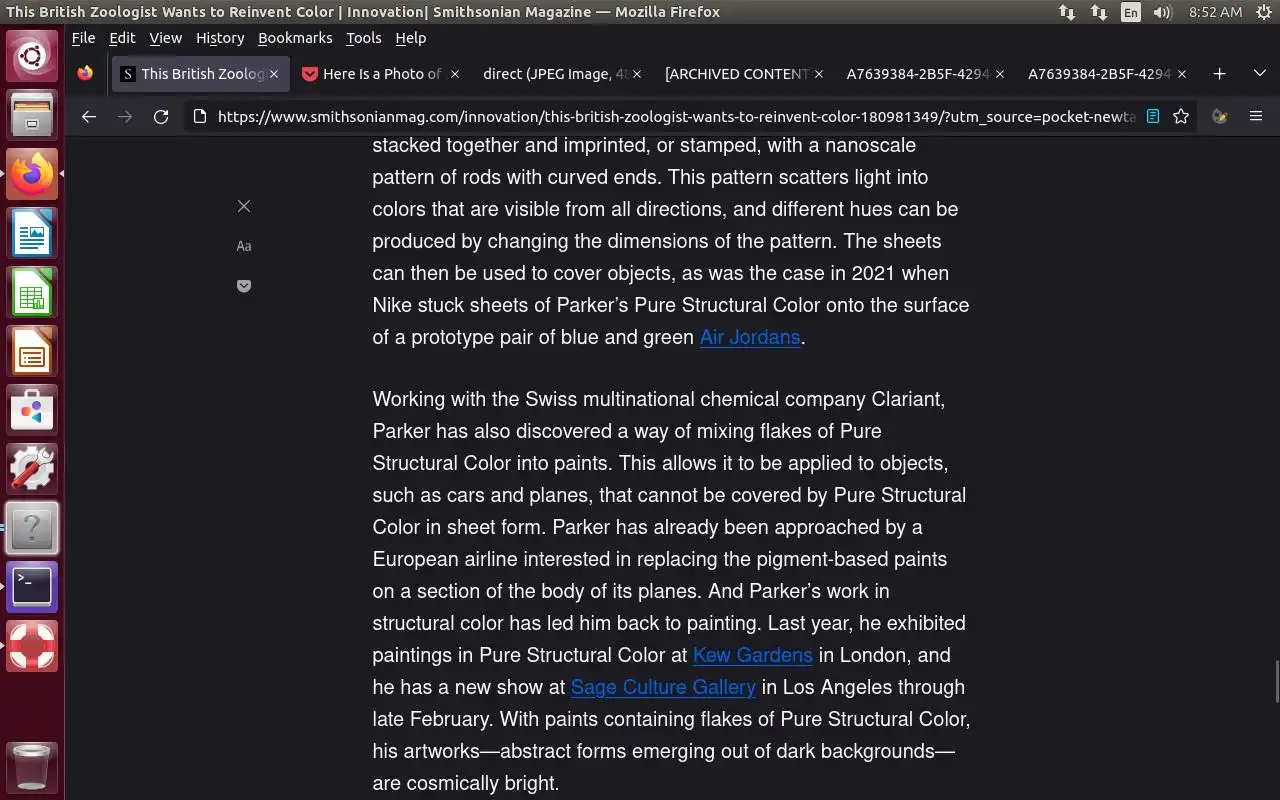
Task: Open reader view type controls (Aa)
Action: click(x=244, y=246)
